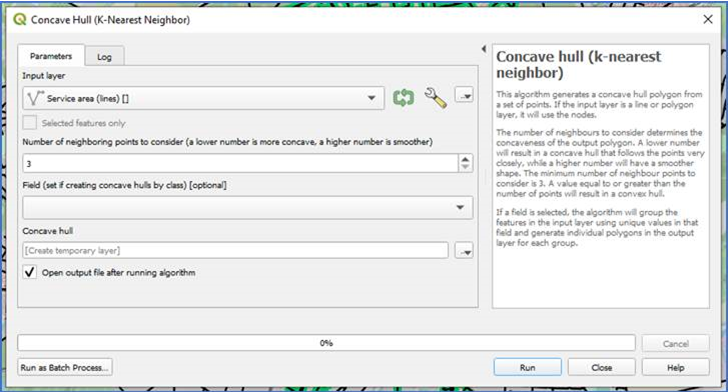Viewport: 728px width, 392px height.
Task: Open the Input layer dropdown
Action: point(203,98)
